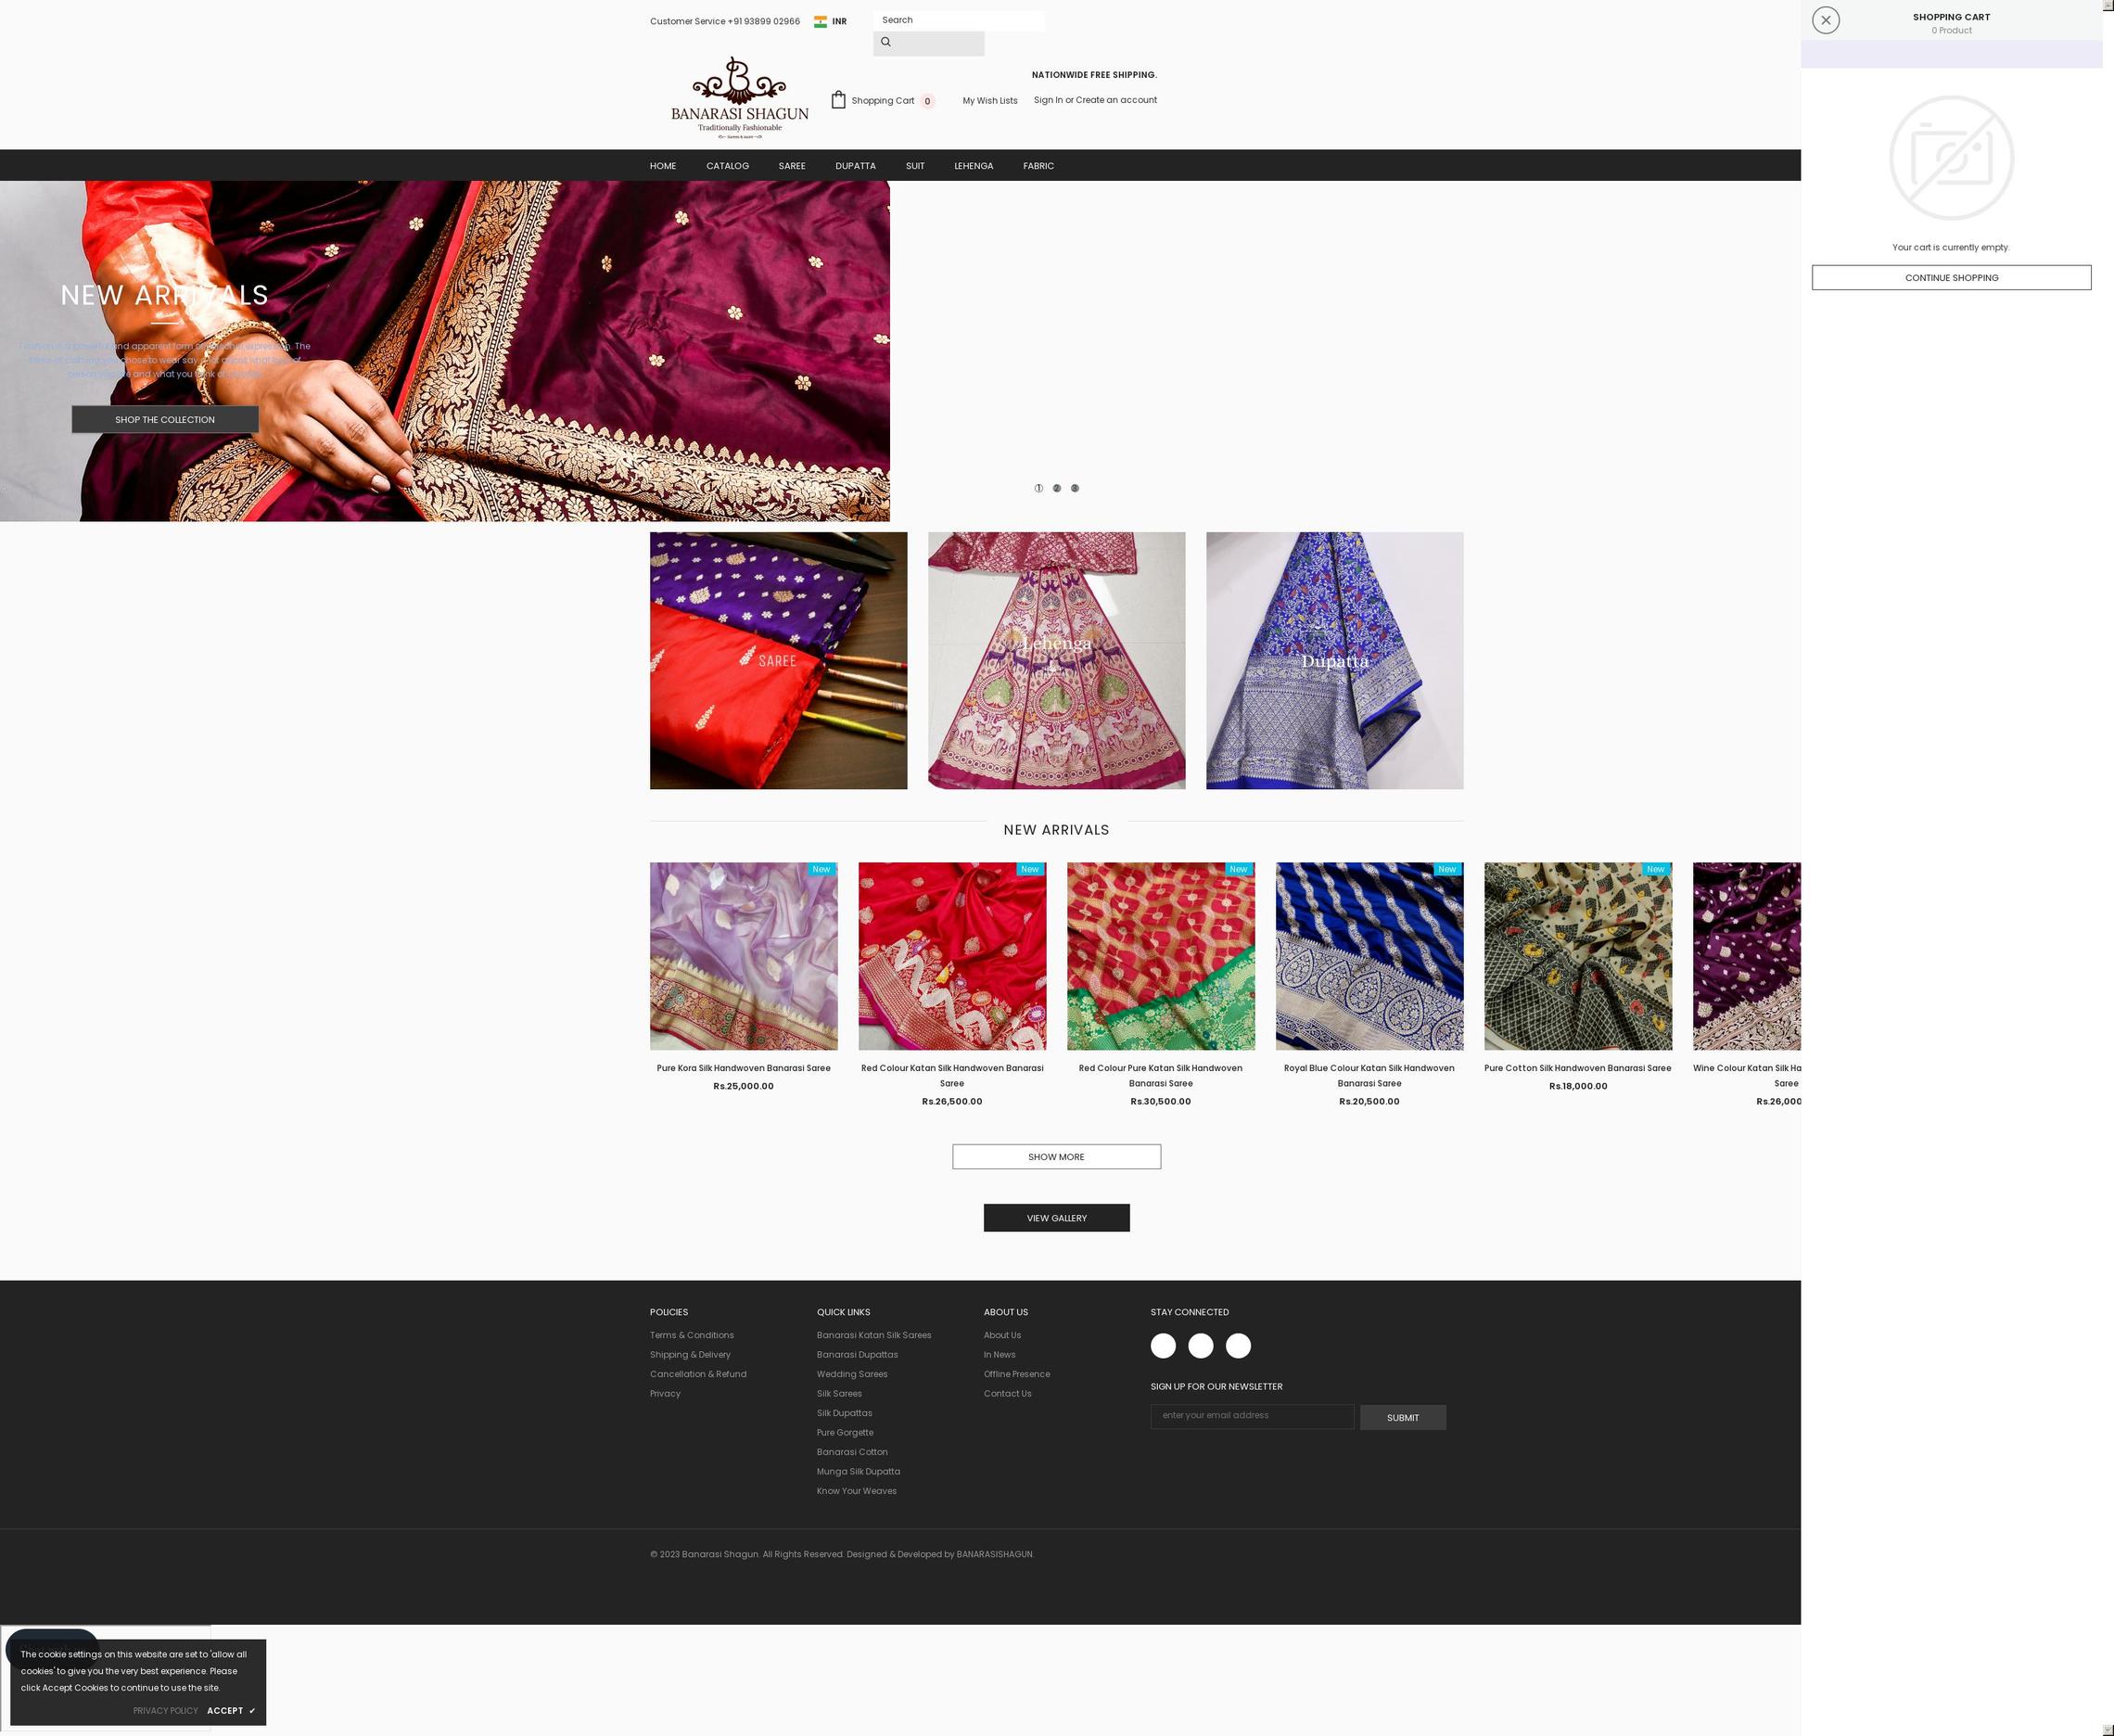Screen dimensions: 2114x1736
Task: Click the newsletter email input field
Action: (x=1252, y=1417)
